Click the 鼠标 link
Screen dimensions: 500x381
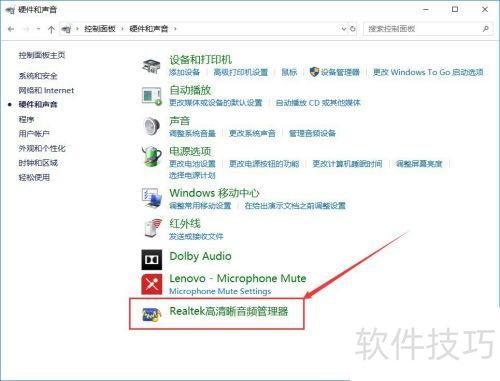[289, 72]
